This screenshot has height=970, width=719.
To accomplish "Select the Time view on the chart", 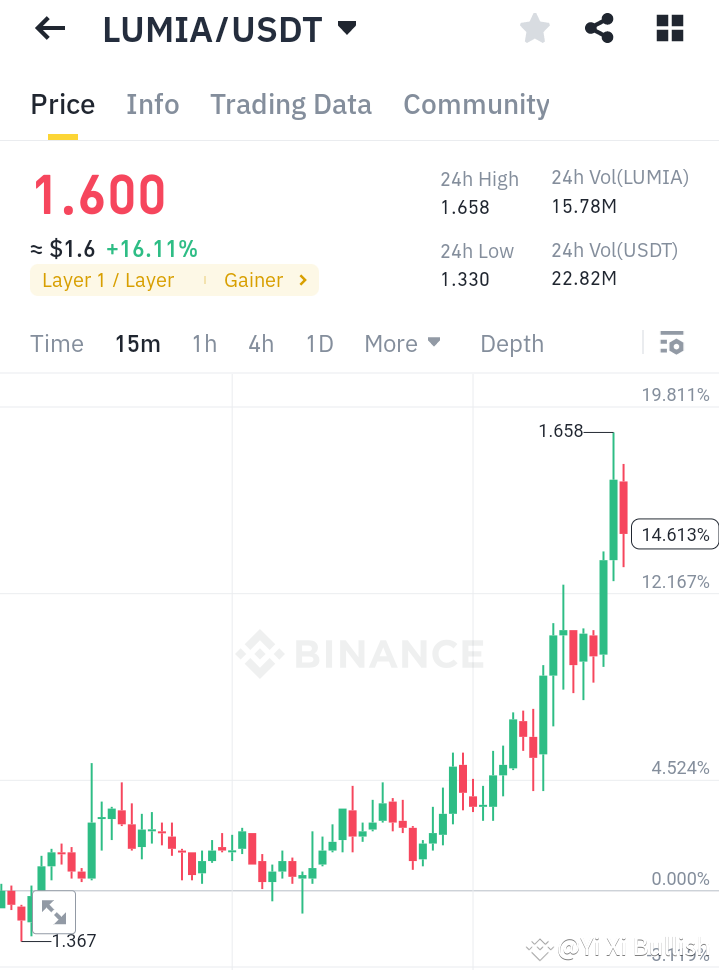I will click(57, 343).
